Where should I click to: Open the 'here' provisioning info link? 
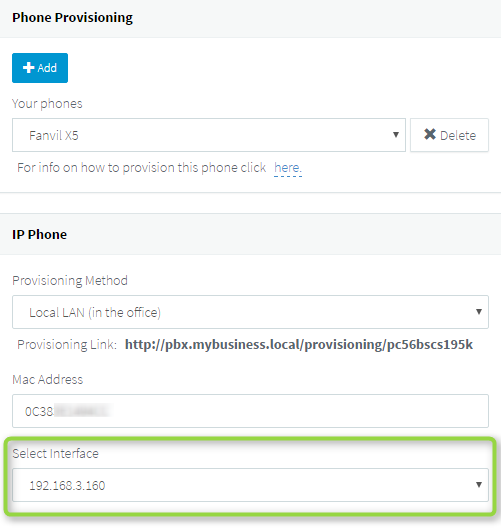[288, 168]
